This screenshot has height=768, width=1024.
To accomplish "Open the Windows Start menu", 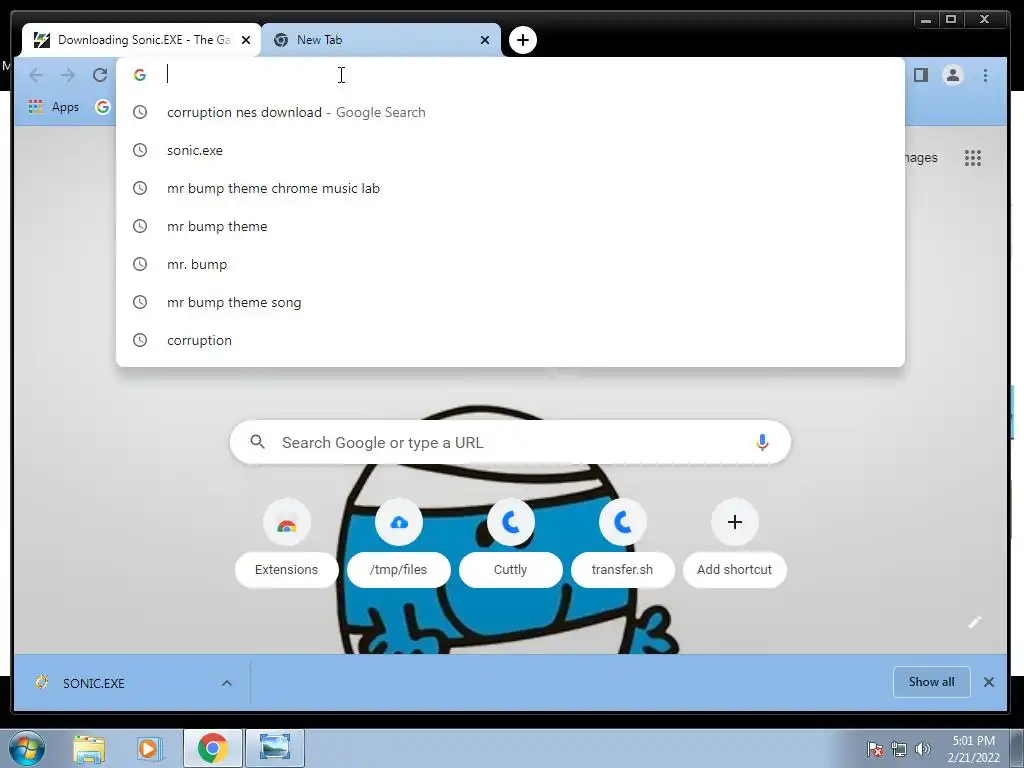I will [x=27, y=749].
